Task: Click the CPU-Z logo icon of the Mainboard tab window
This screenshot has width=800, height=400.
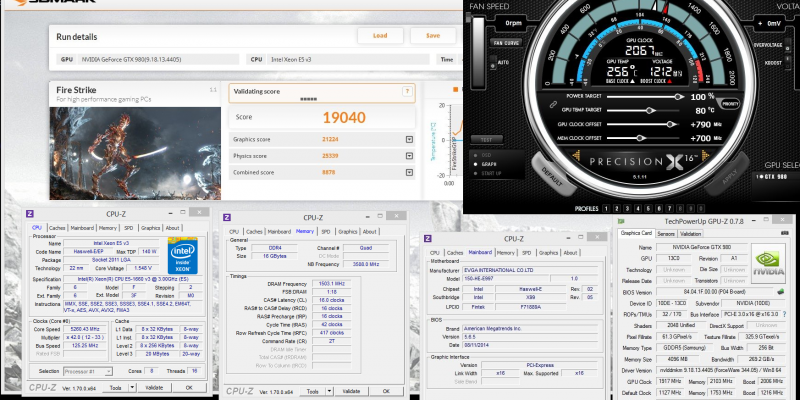Action: click(428, 238)
